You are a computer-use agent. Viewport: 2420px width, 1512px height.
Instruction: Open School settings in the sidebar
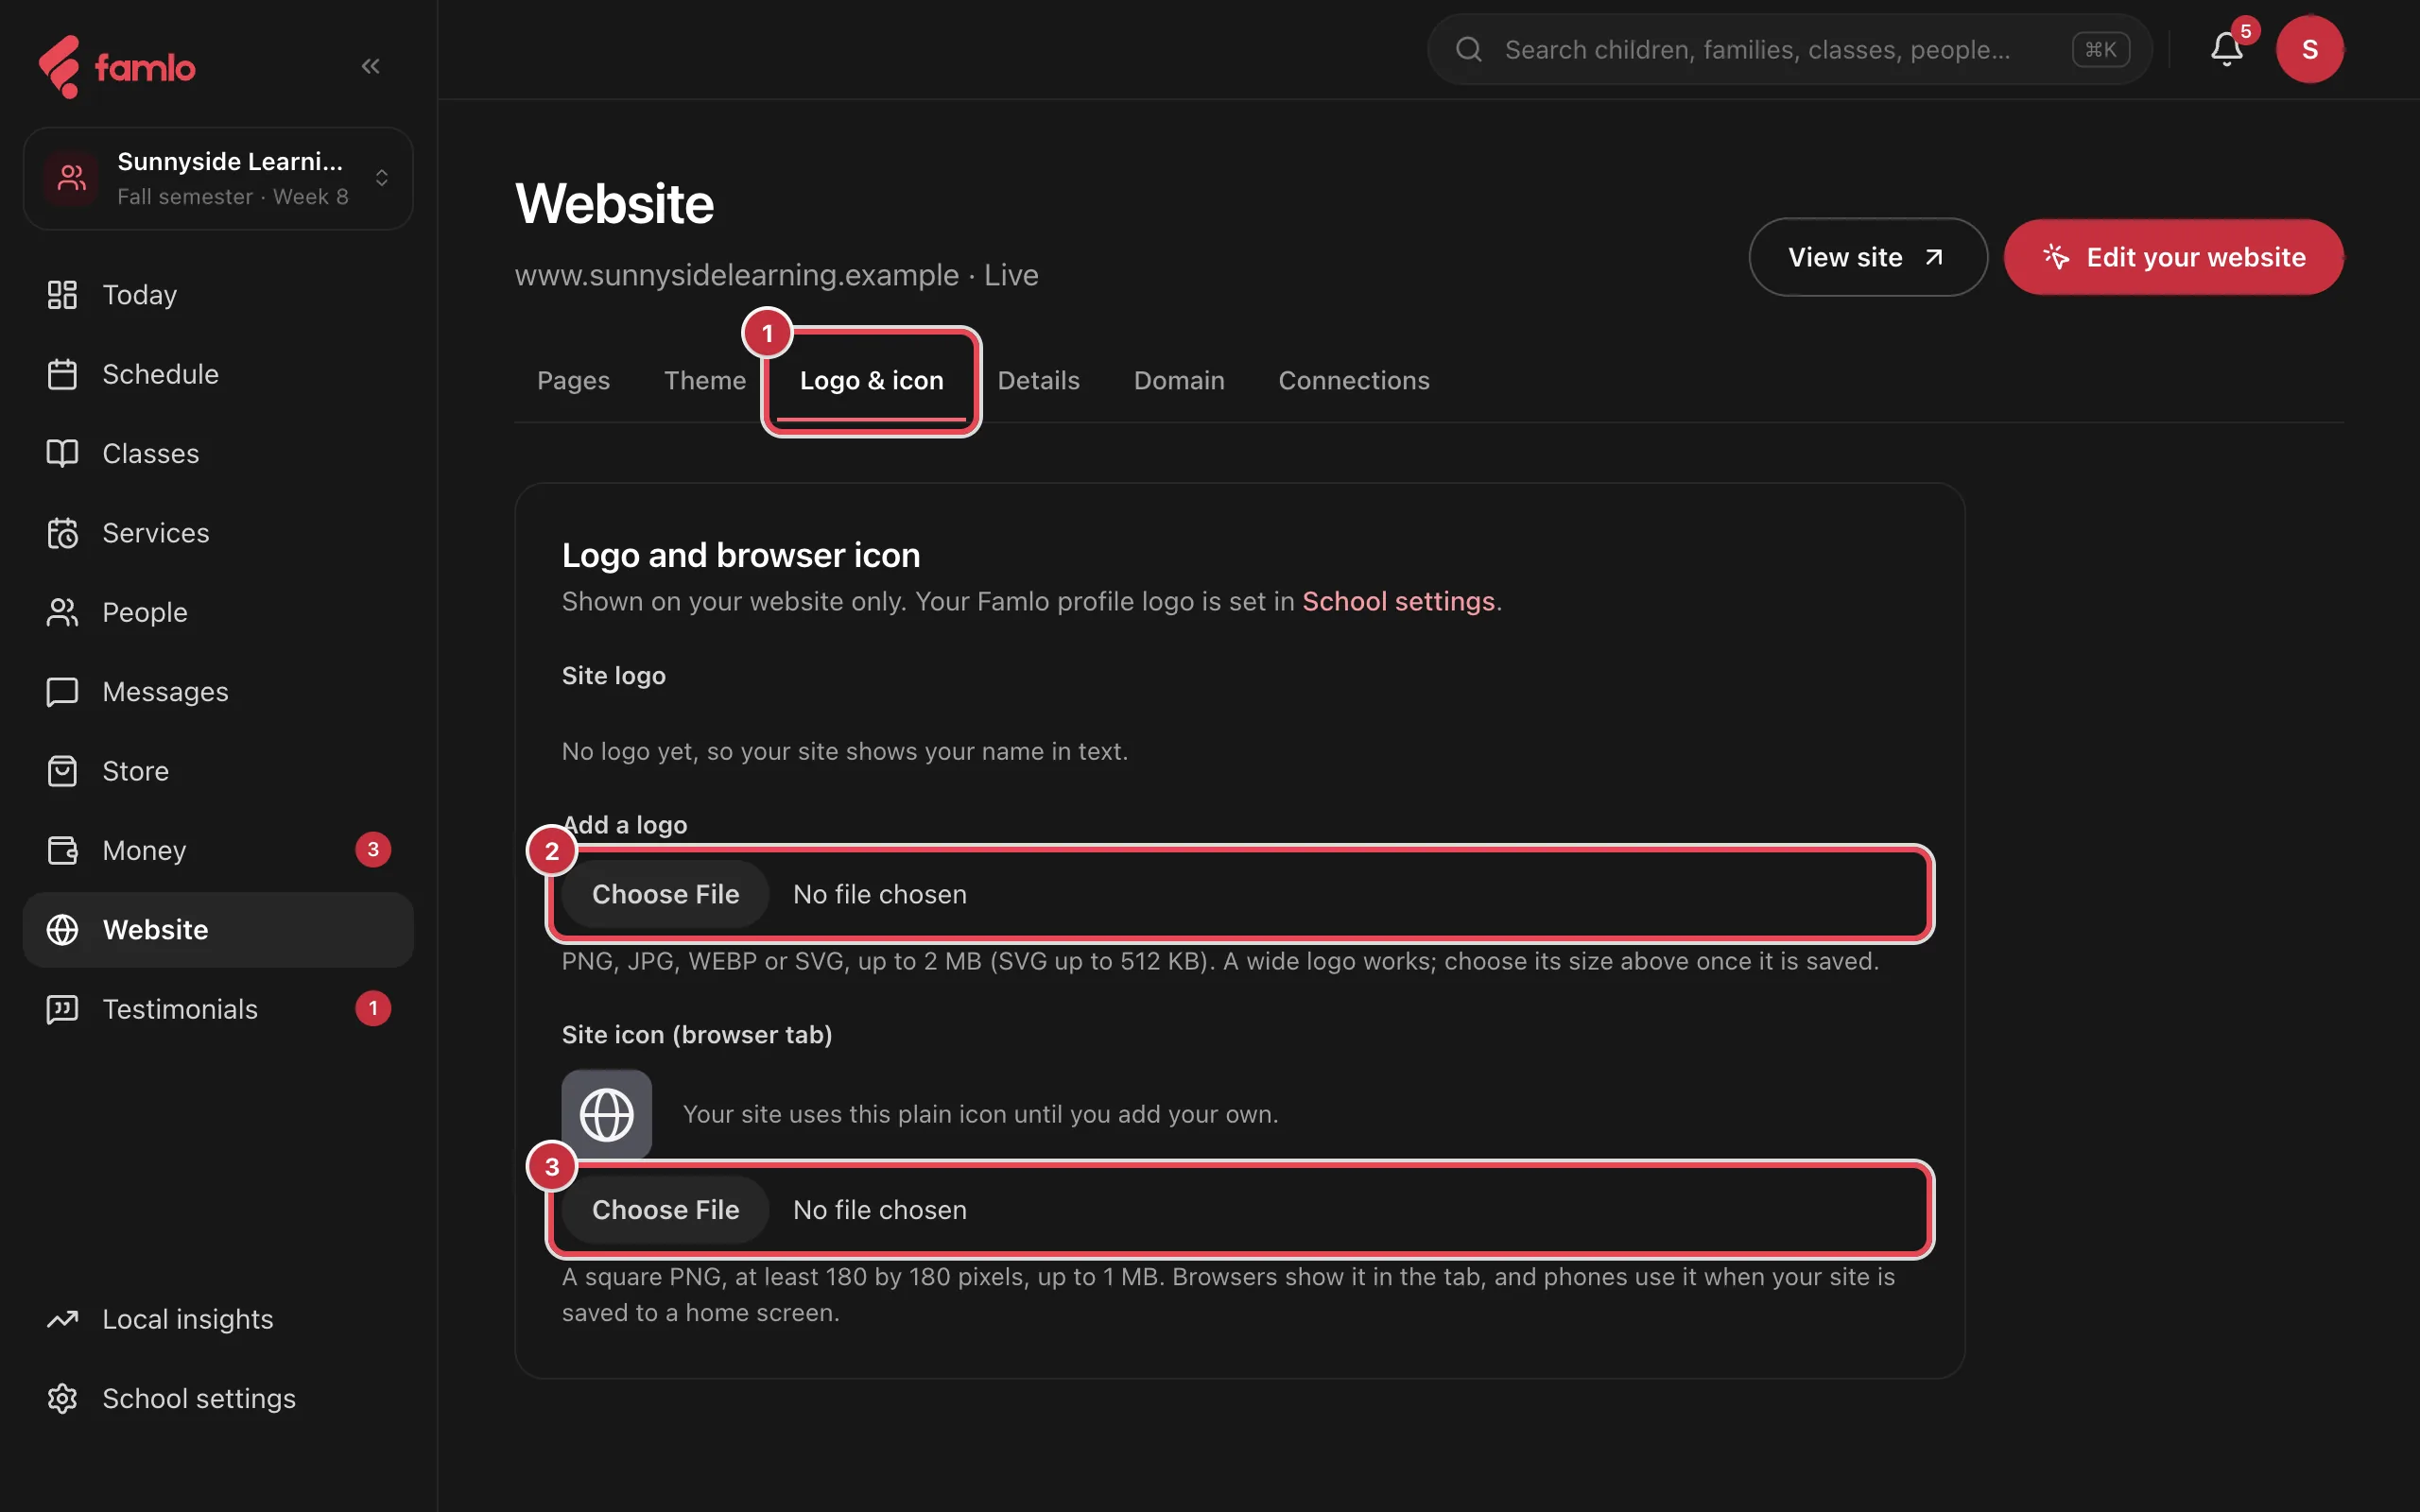point(218,1398)
